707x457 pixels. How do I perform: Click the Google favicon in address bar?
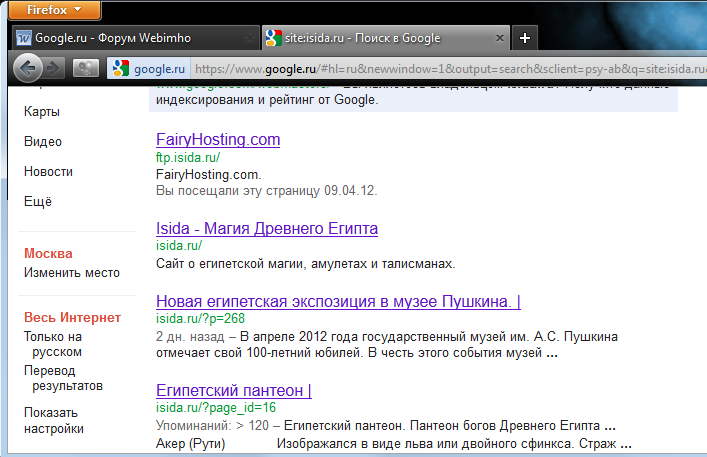click(x=121, y=69)
